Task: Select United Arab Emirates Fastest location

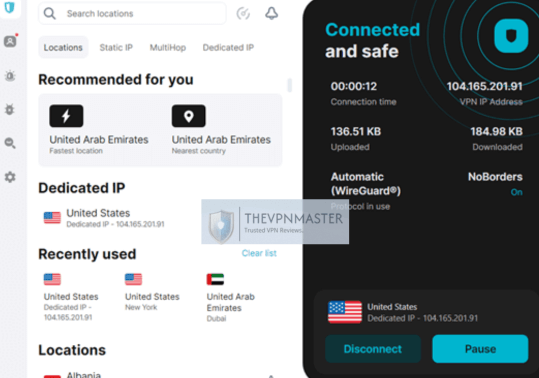Action: point(99,130)
